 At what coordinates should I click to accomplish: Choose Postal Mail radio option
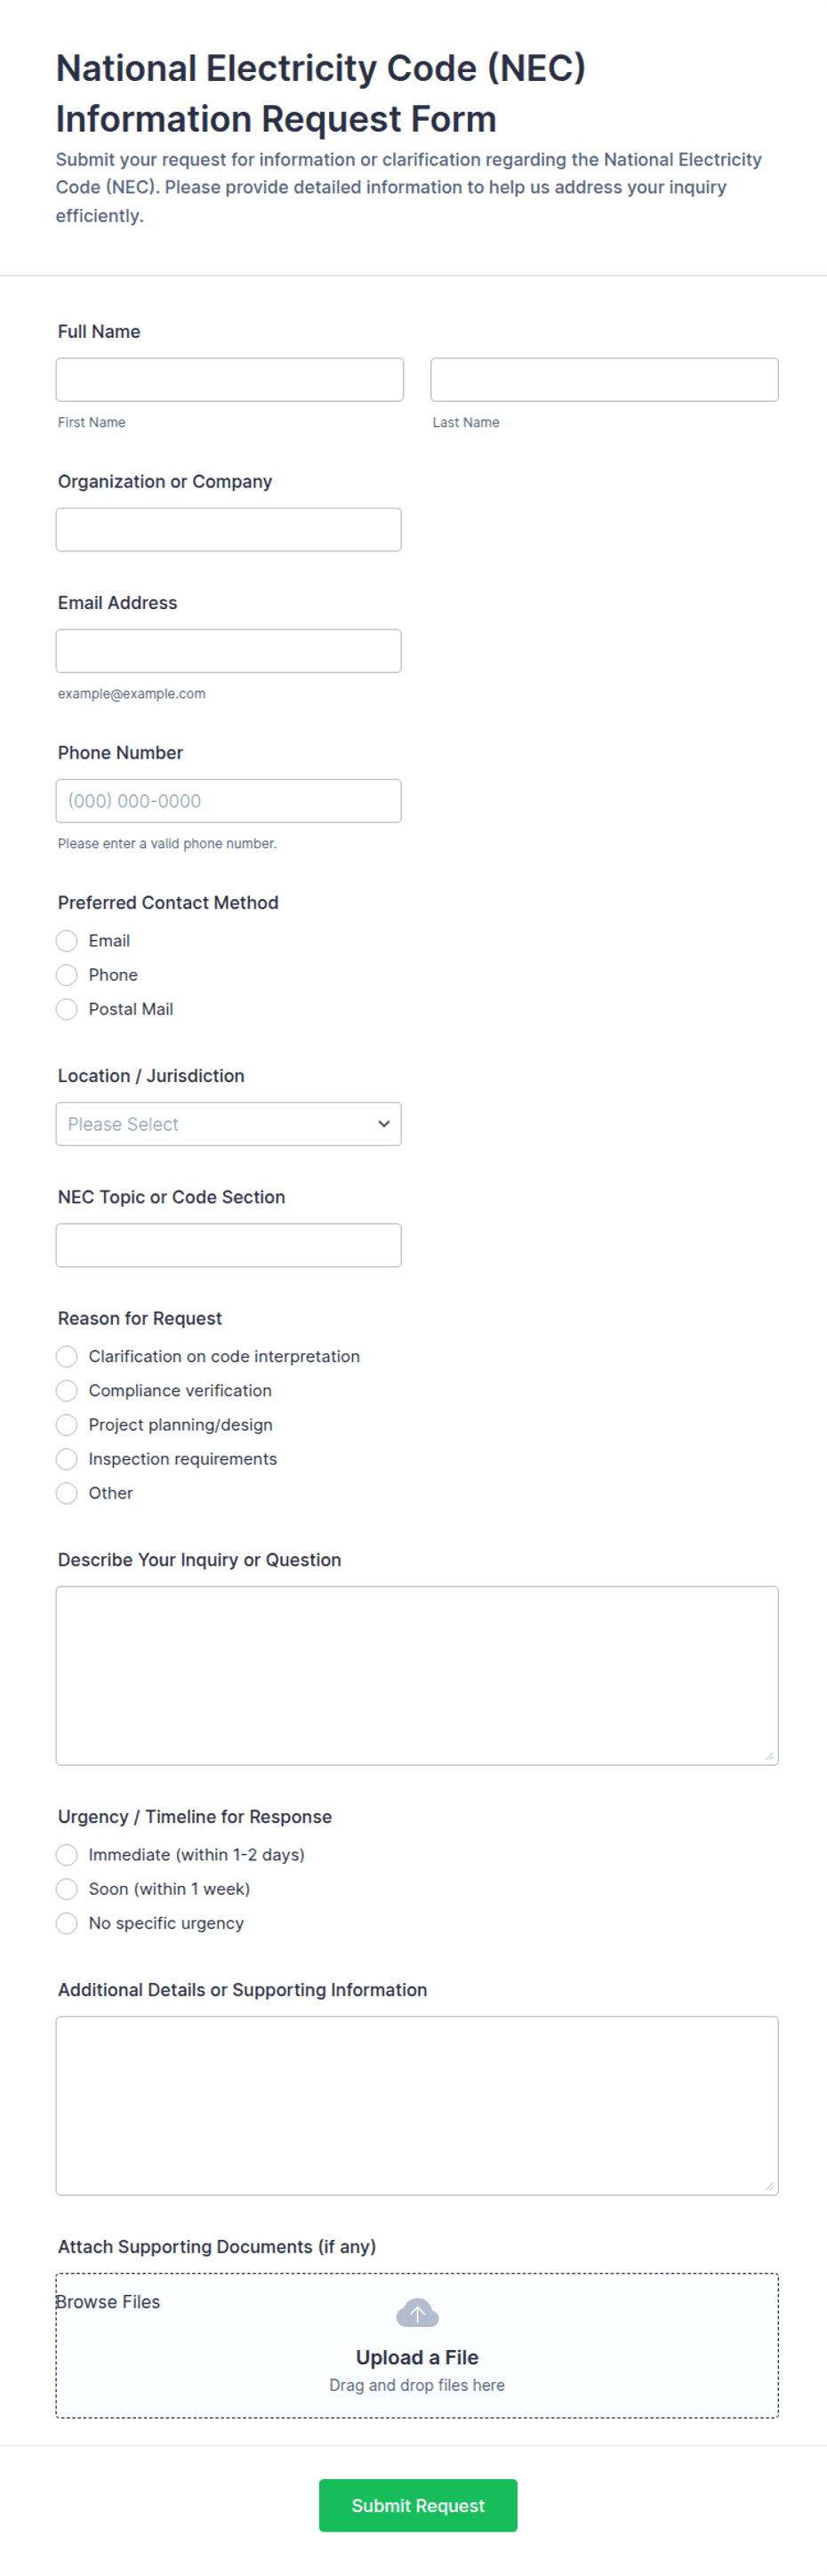tap(67, 1009)
